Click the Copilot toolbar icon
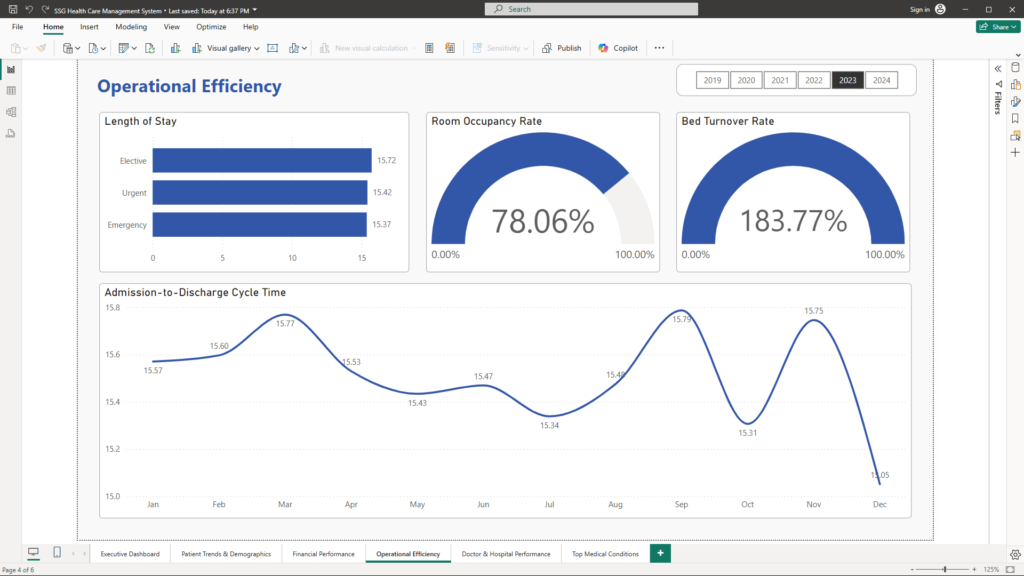Viewport: 1024px width, 576px height. [618, 48]
